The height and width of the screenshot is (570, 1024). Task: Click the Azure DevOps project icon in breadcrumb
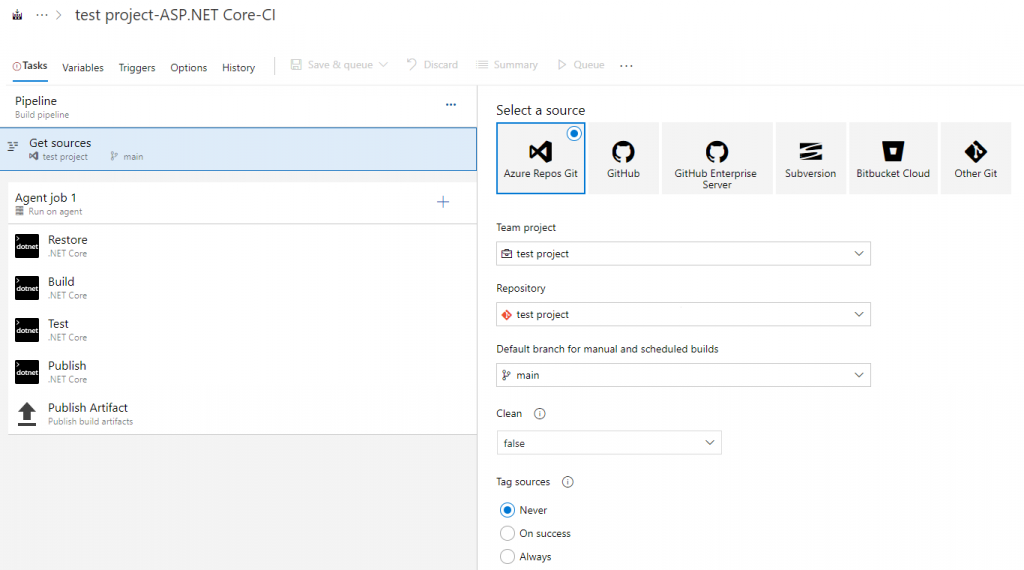(x=18, y=15)
